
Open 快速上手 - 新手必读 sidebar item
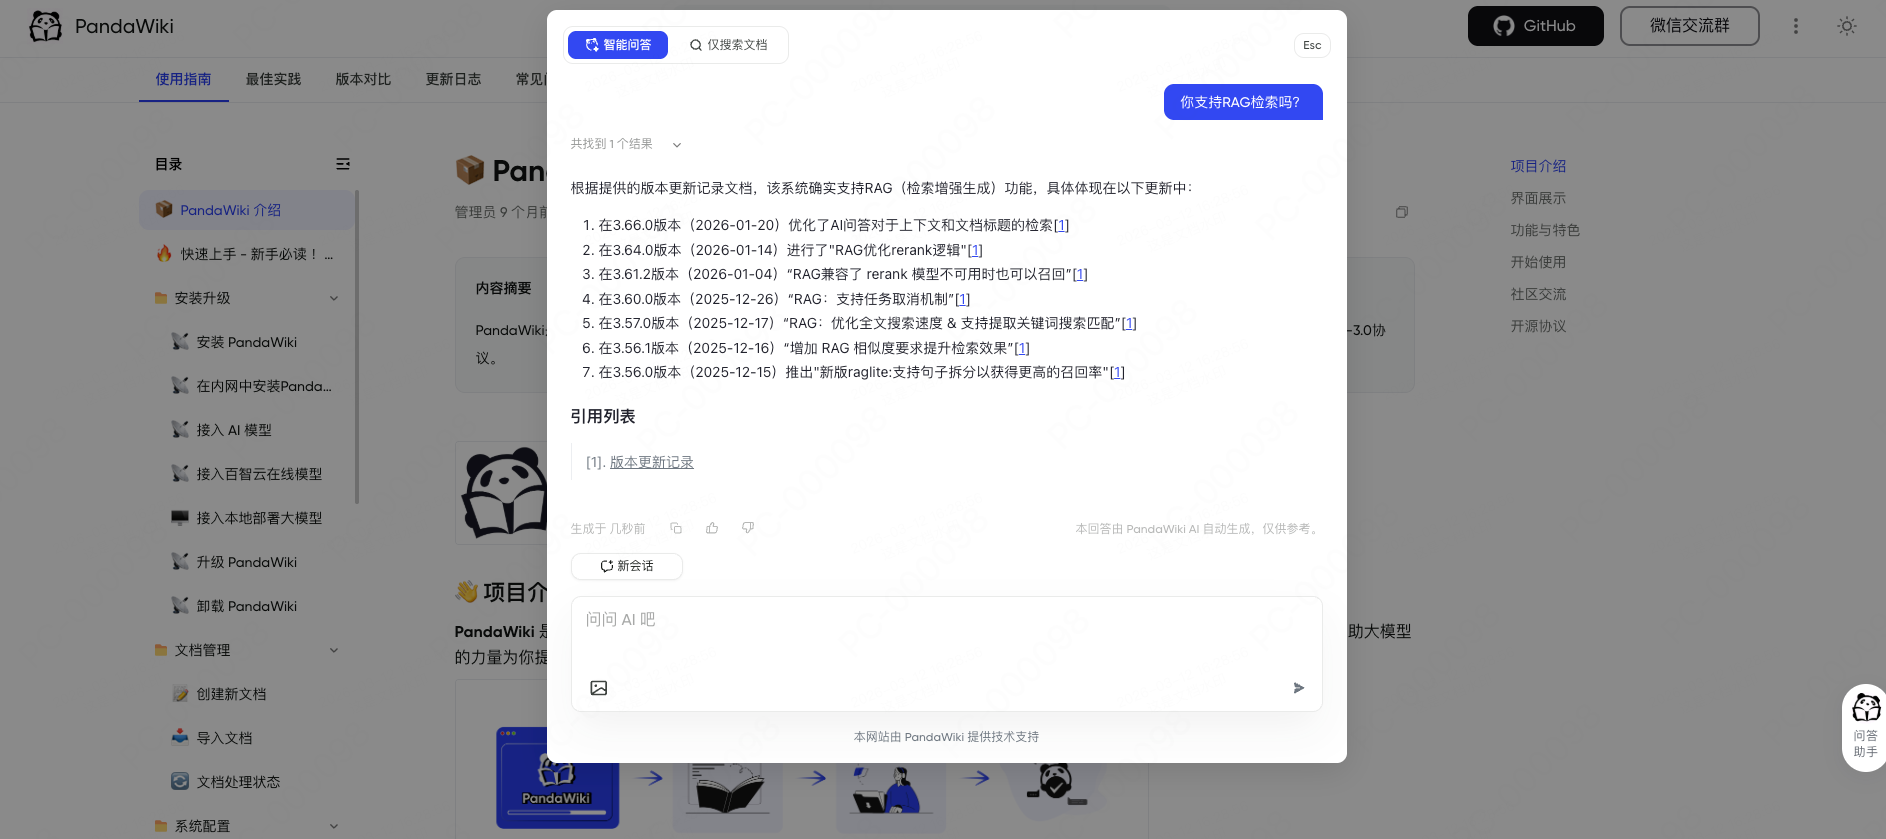pyautogui.click(x=246, y=254)
